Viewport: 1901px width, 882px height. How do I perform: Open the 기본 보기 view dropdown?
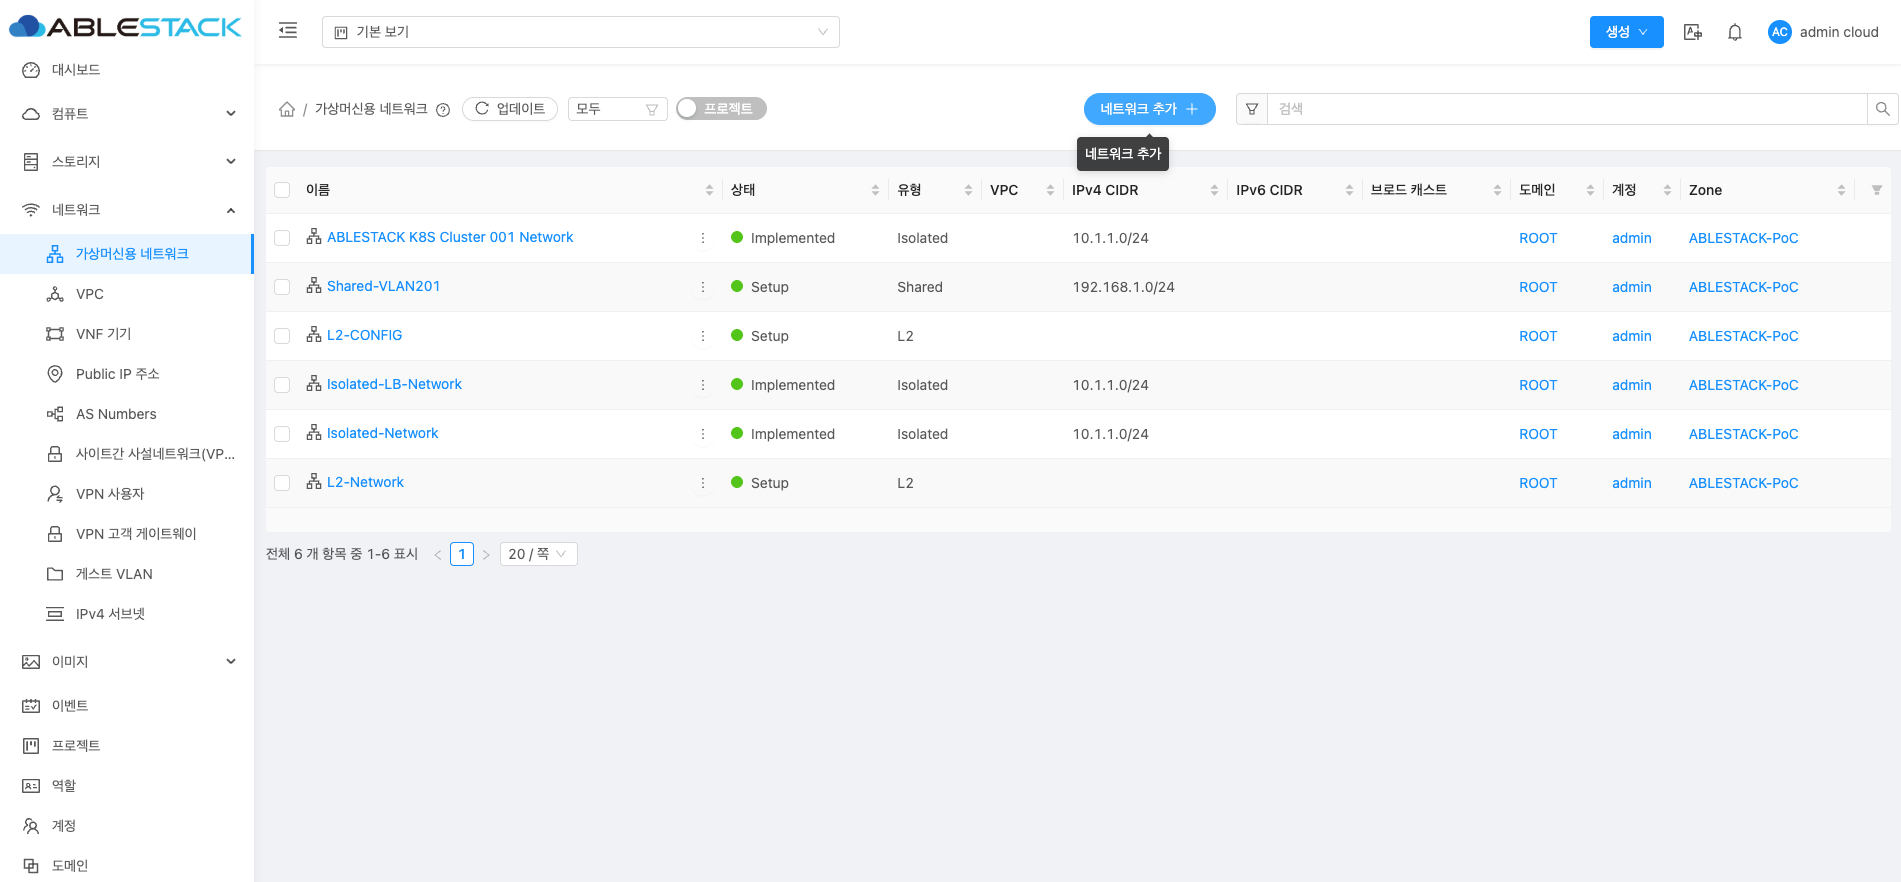point(580,32)
